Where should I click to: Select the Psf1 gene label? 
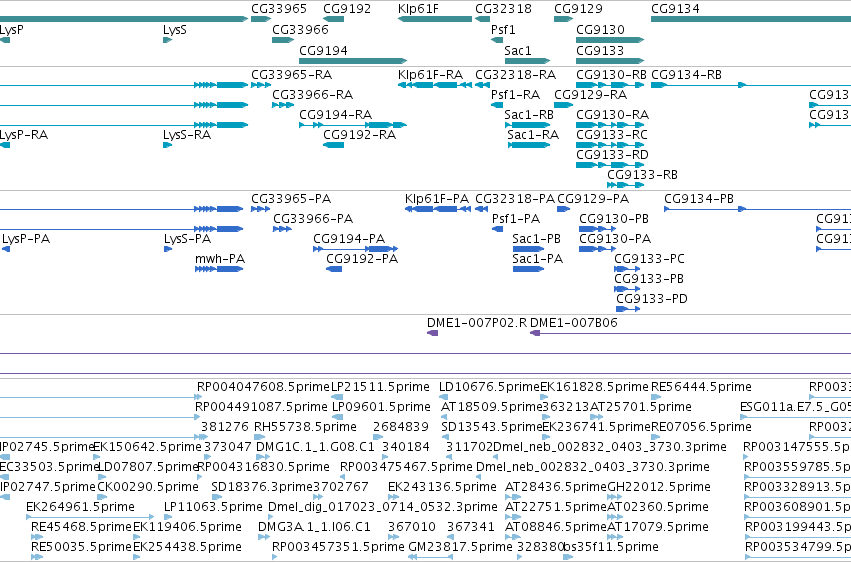[503, 29]
